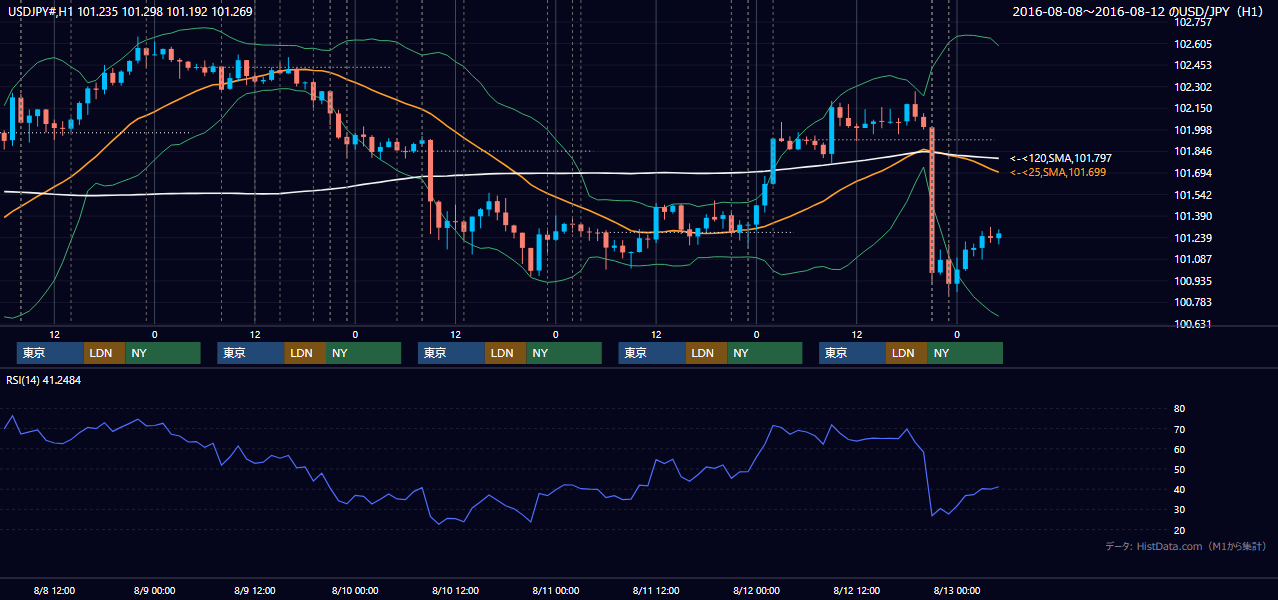Click the 東京 session block for August 10
The width and height of the screenshot is (1278, 600).
click(x=452, y=353)
